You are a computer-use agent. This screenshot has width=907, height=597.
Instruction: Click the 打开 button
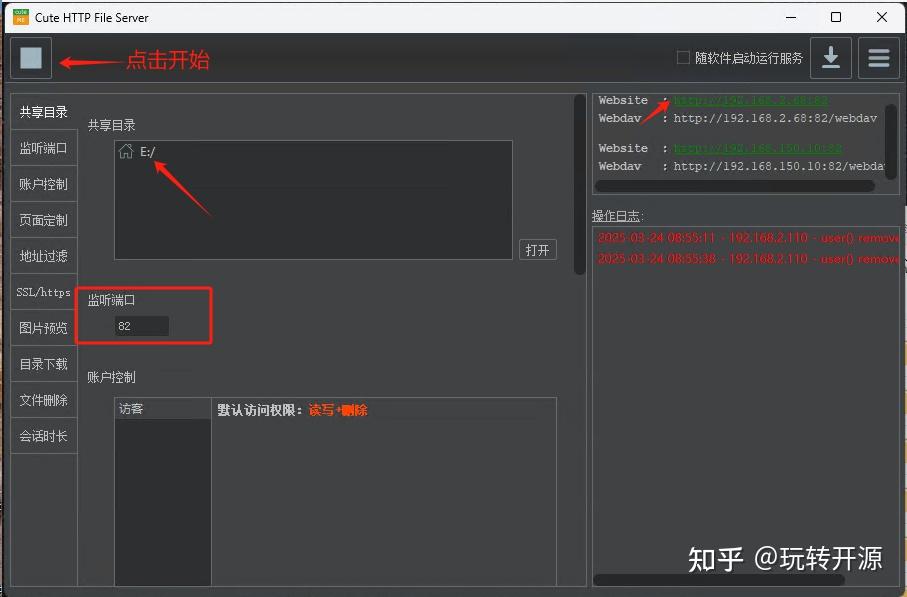(538, 250)
